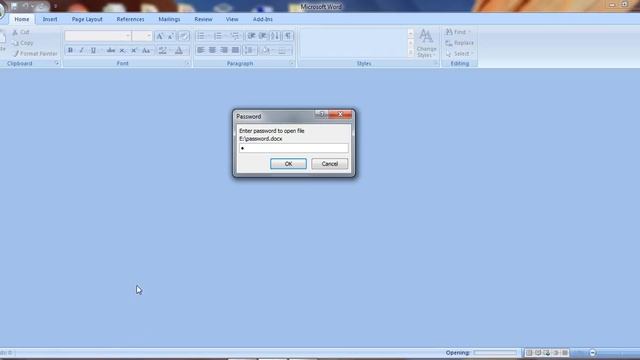
Task: Click the Opening progress bar in status bar
Action: 495,353
